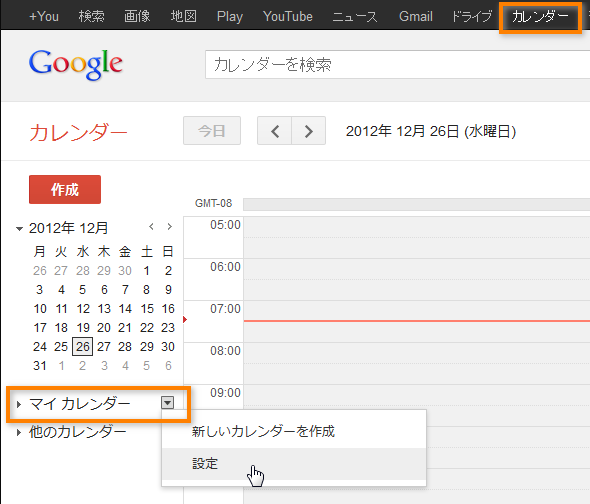
Task: Click the all-day event strip beside GMT-08
Action: [417, 204]
